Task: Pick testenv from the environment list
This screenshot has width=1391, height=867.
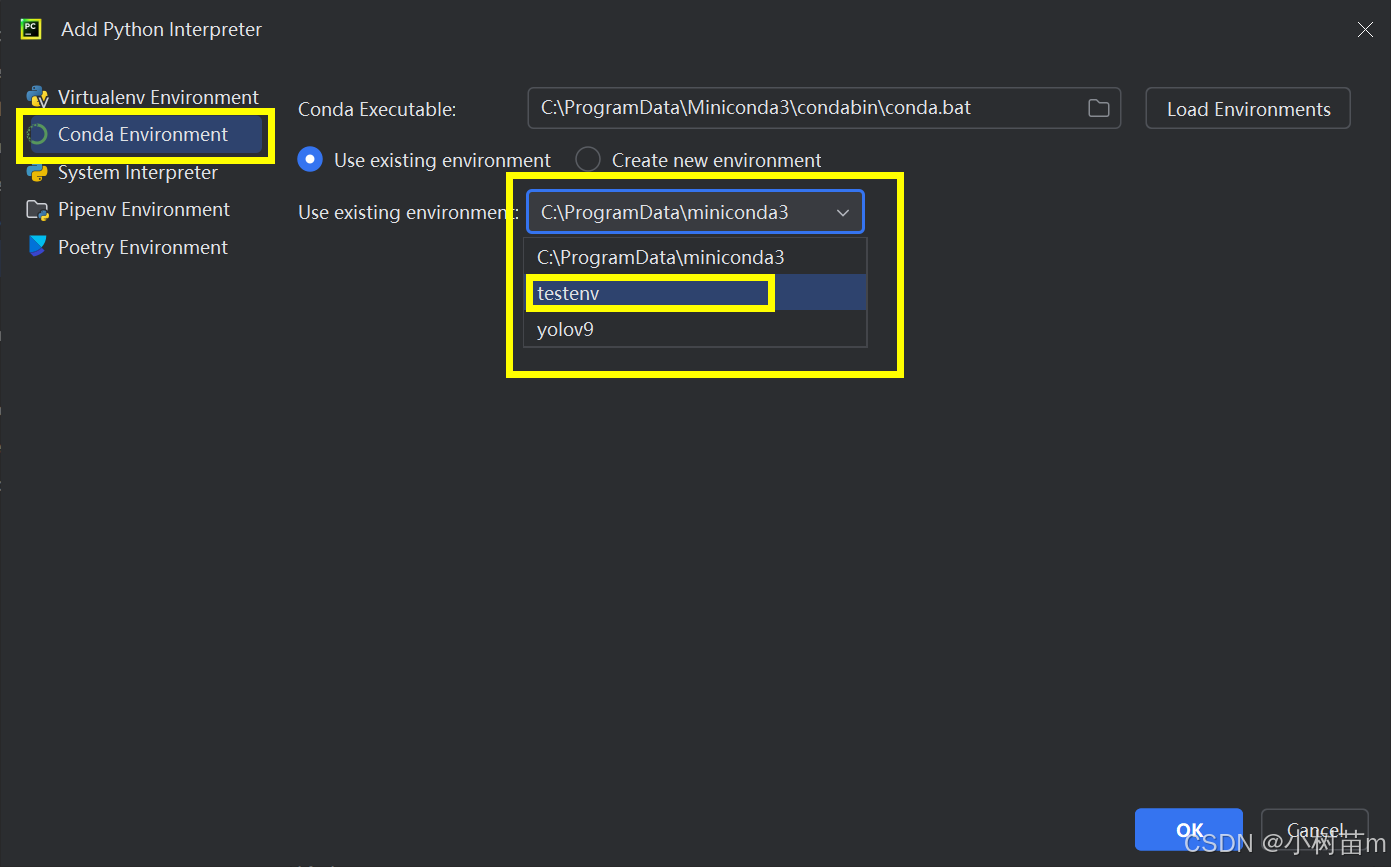Action: pos(695,293)
